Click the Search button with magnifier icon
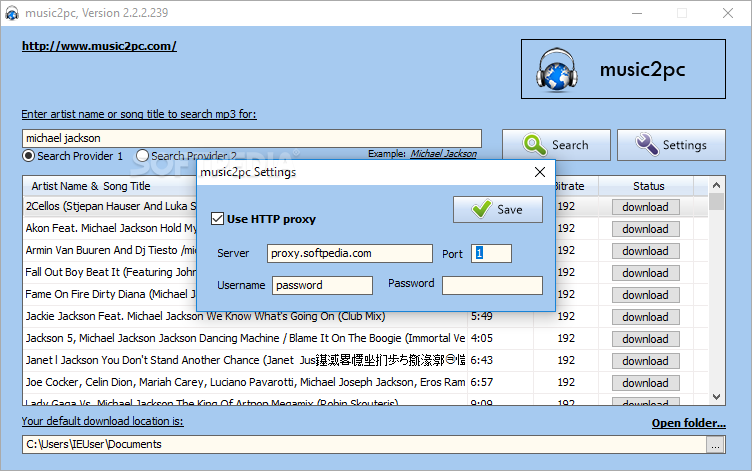 click(556, 145)
